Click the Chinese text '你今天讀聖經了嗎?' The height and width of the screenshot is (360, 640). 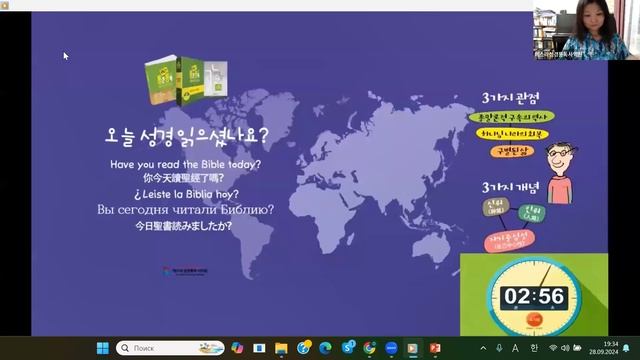click(x=184, y=178)
